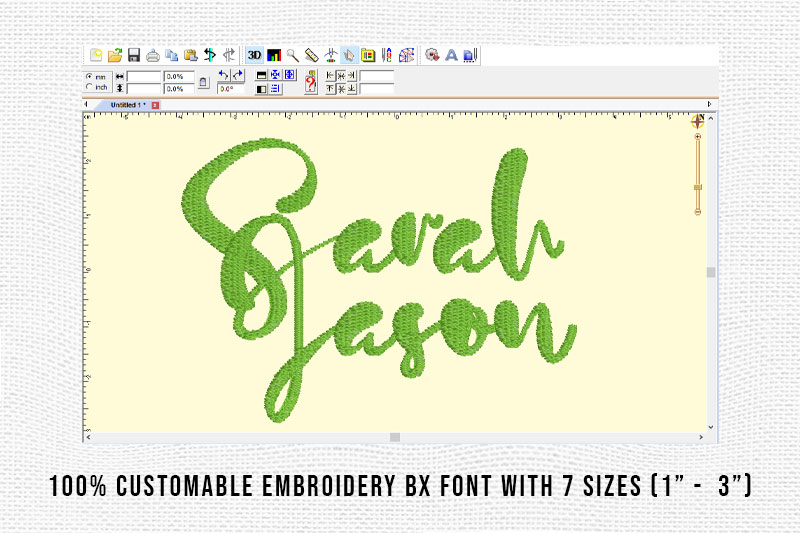Select the mm unit radio button

point(89,77)
